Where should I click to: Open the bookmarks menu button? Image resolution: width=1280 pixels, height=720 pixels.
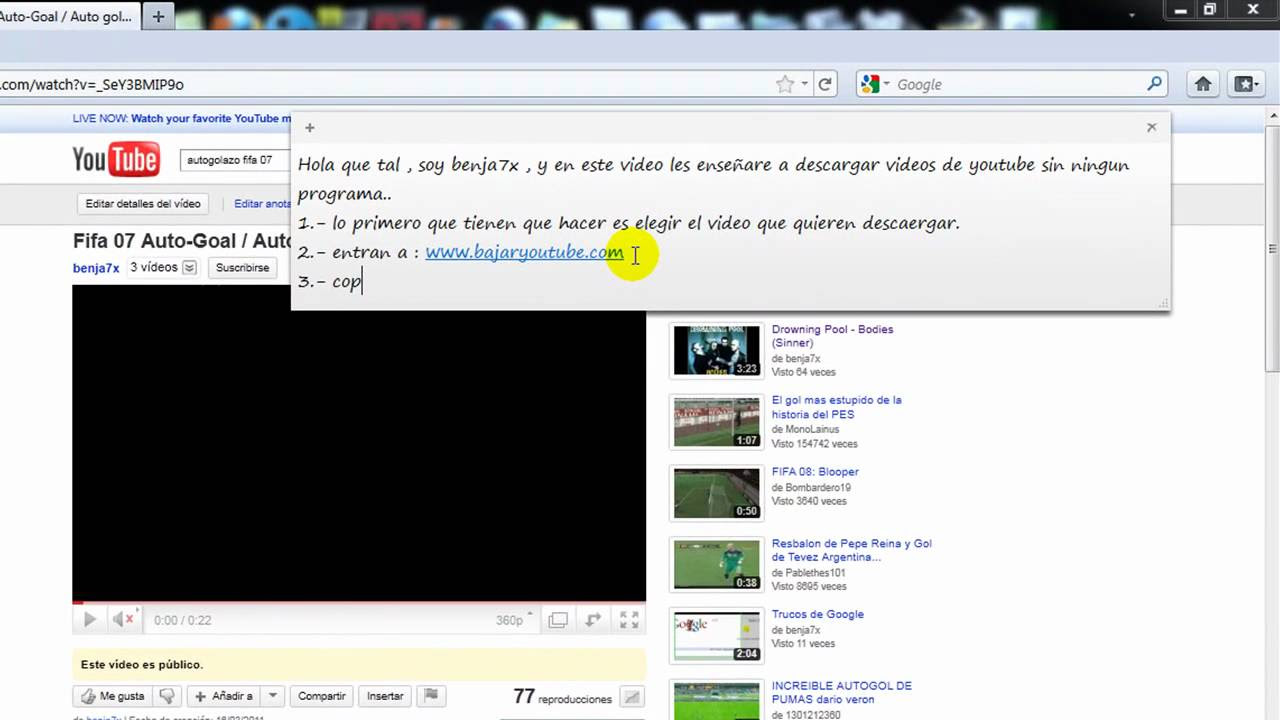pos(1247,85)
